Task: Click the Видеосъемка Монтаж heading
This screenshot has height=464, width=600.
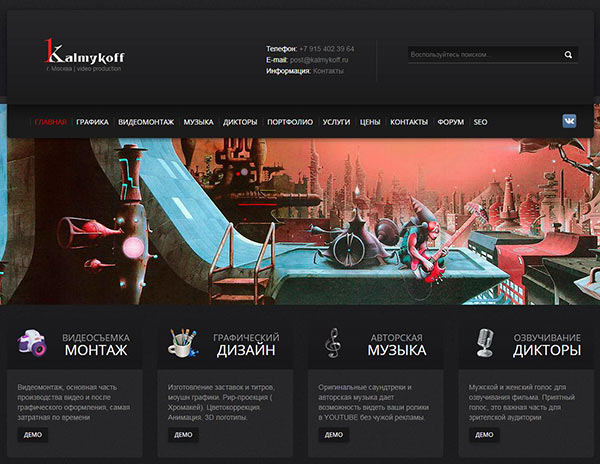Action: pyautogui.click(x=96, y=344)
